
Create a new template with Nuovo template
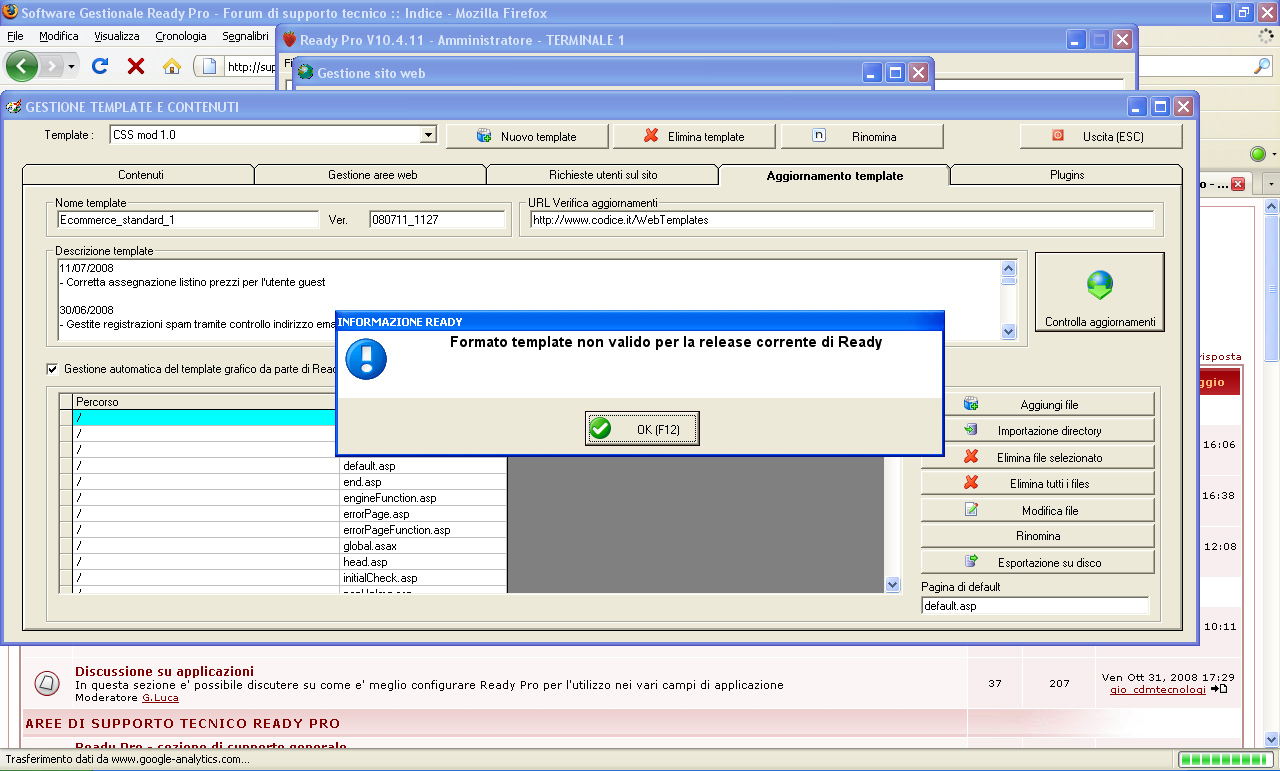(x=527, y=136)
